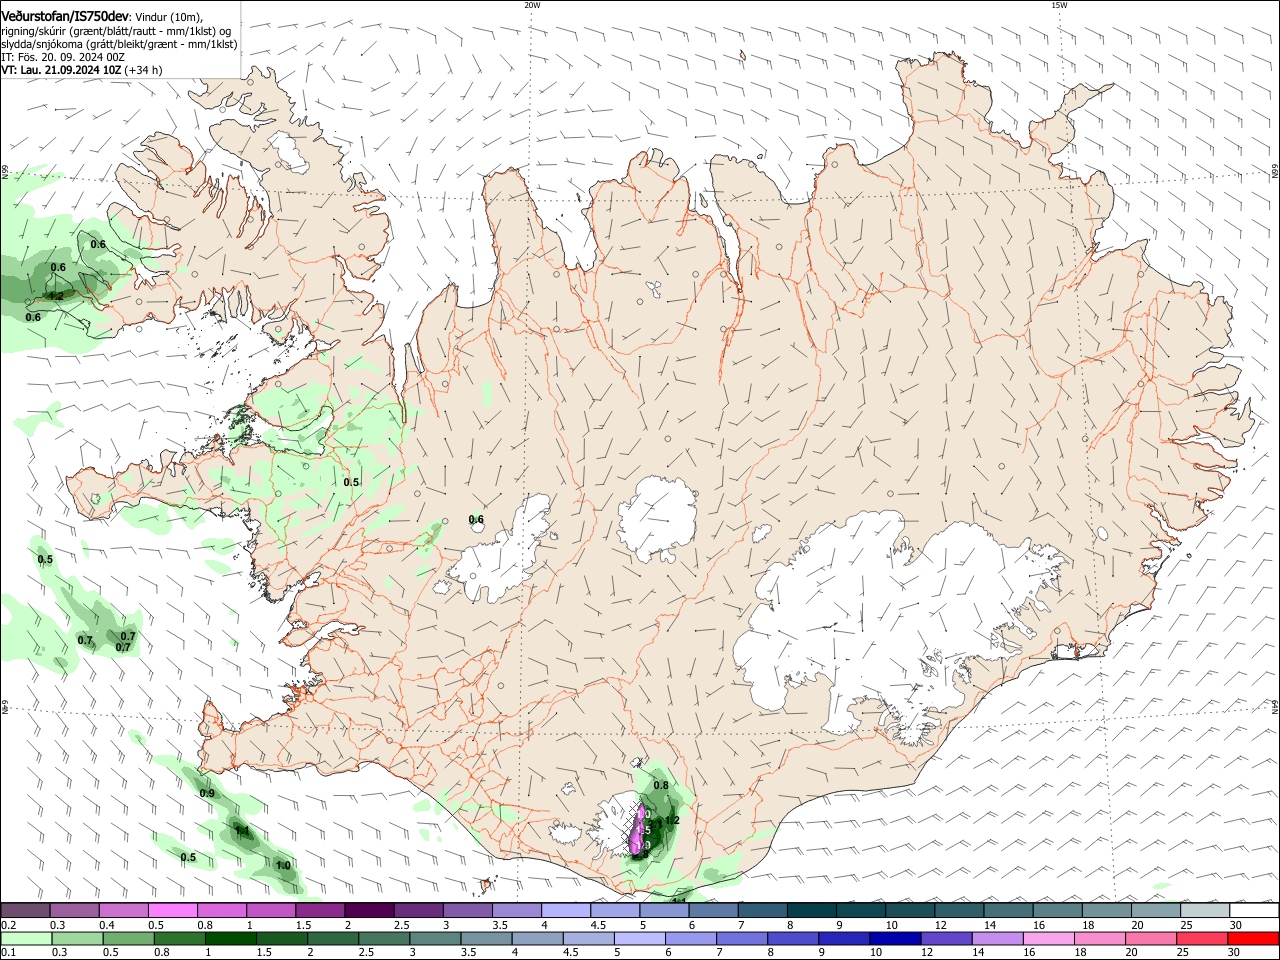Image resolution: width=1280 pixels, height=960 pixels.
Task: Click the 0.8 map value above Mýrdalsjökull glacier
Action: (661, 785)
